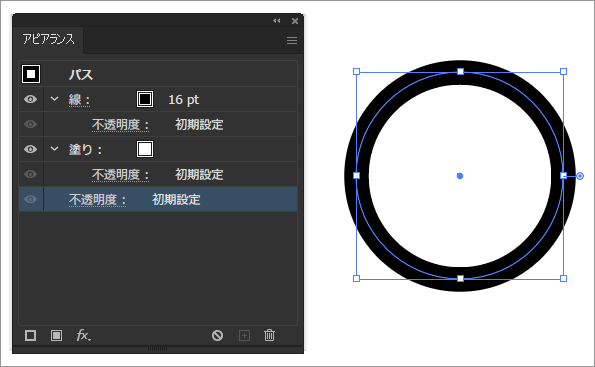The height and width of the screenshot is (367, 595).
Task: Click the black stroke color swatch
Action: (145, 99)
